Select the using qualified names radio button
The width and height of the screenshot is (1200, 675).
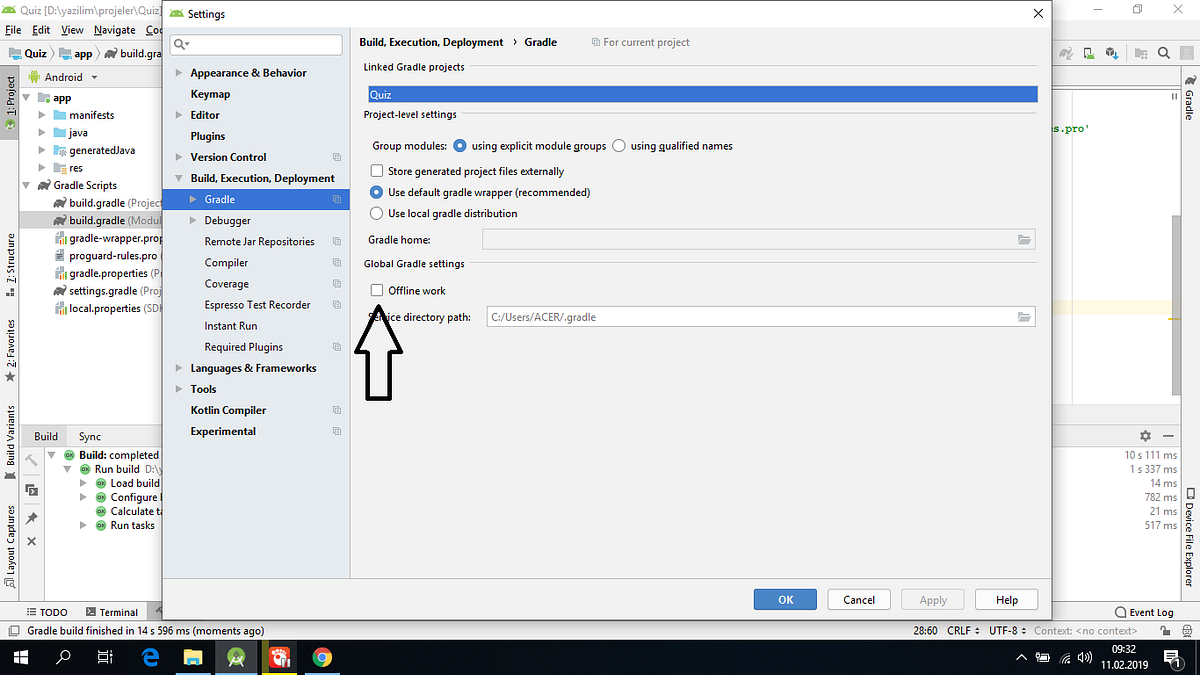[x=618, y=145]
